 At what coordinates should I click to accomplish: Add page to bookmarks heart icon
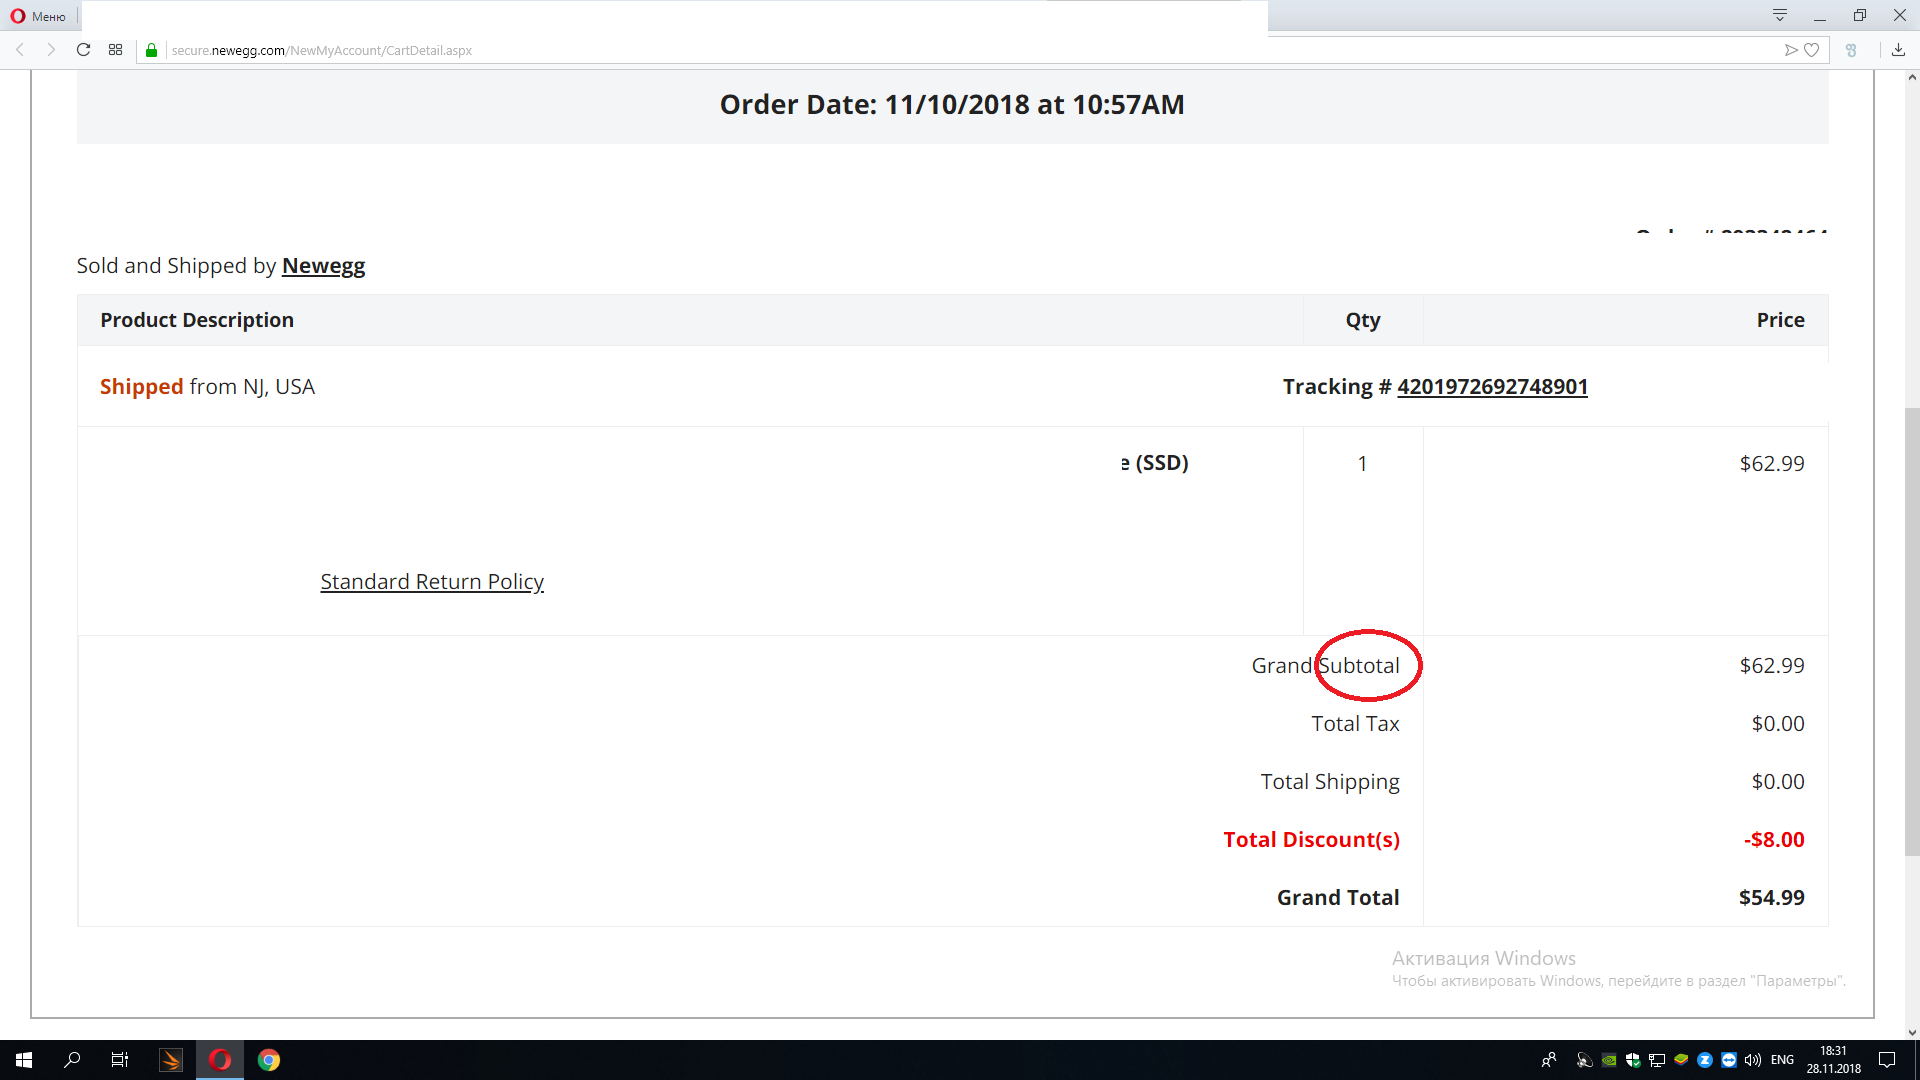[1811, 50]
